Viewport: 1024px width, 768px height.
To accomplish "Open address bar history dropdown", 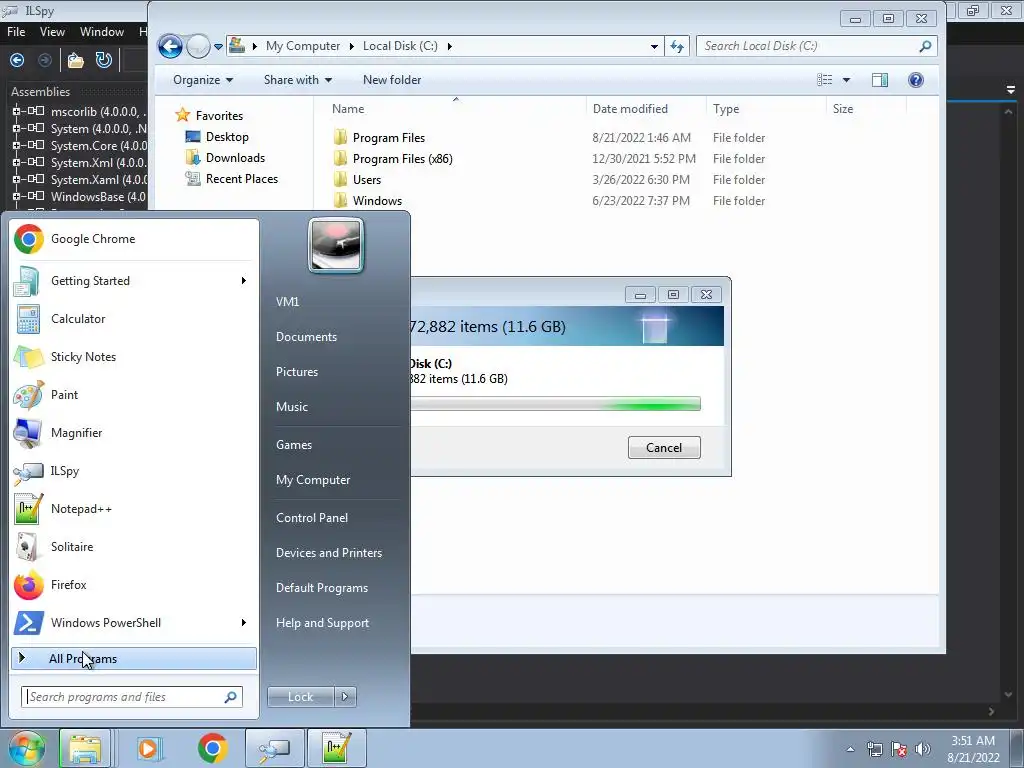I will (x=654, y=46).
